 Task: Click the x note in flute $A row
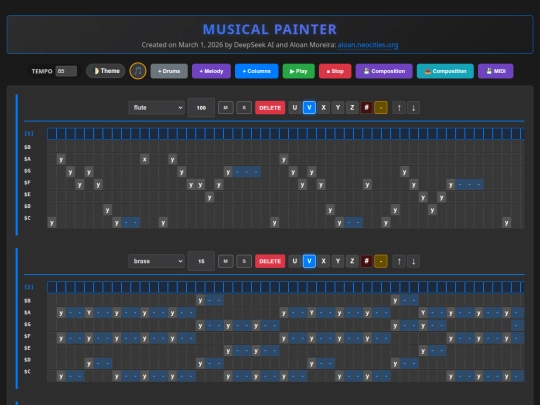tap(145, 159)
